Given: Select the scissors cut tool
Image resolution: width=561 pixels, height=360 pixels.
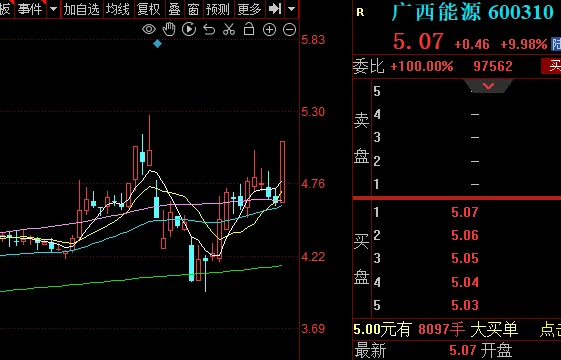Looking at the screenshot, I should point(229,29).
